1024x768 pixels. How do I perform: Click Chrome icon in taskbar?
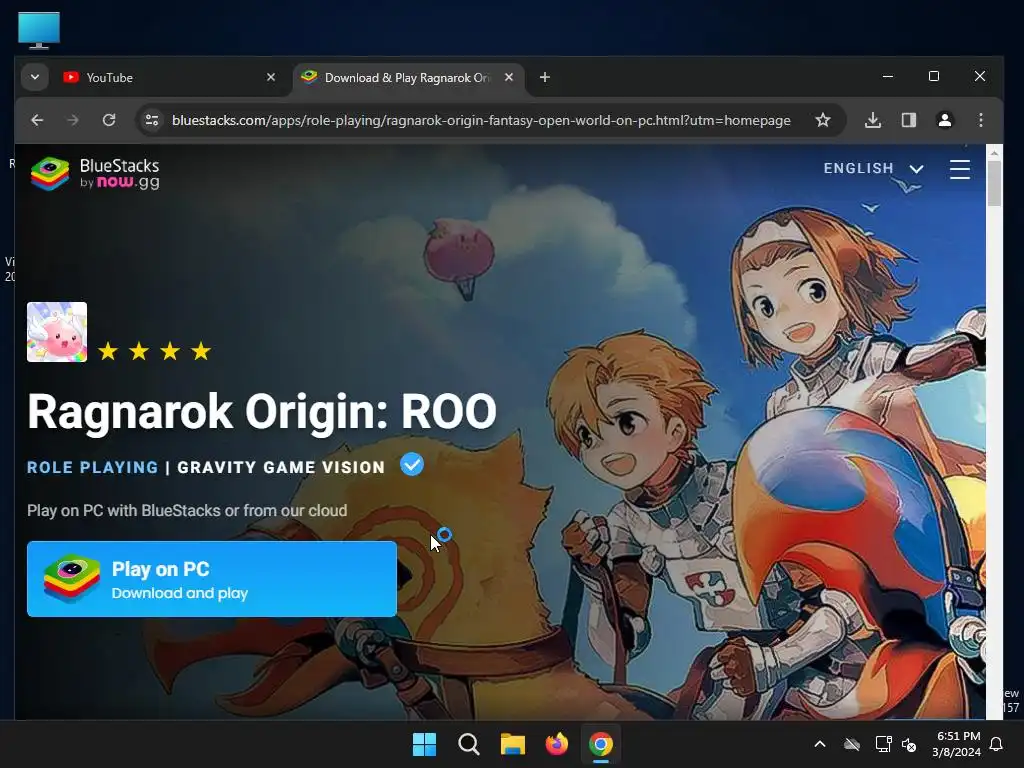[x=601, y=744]
